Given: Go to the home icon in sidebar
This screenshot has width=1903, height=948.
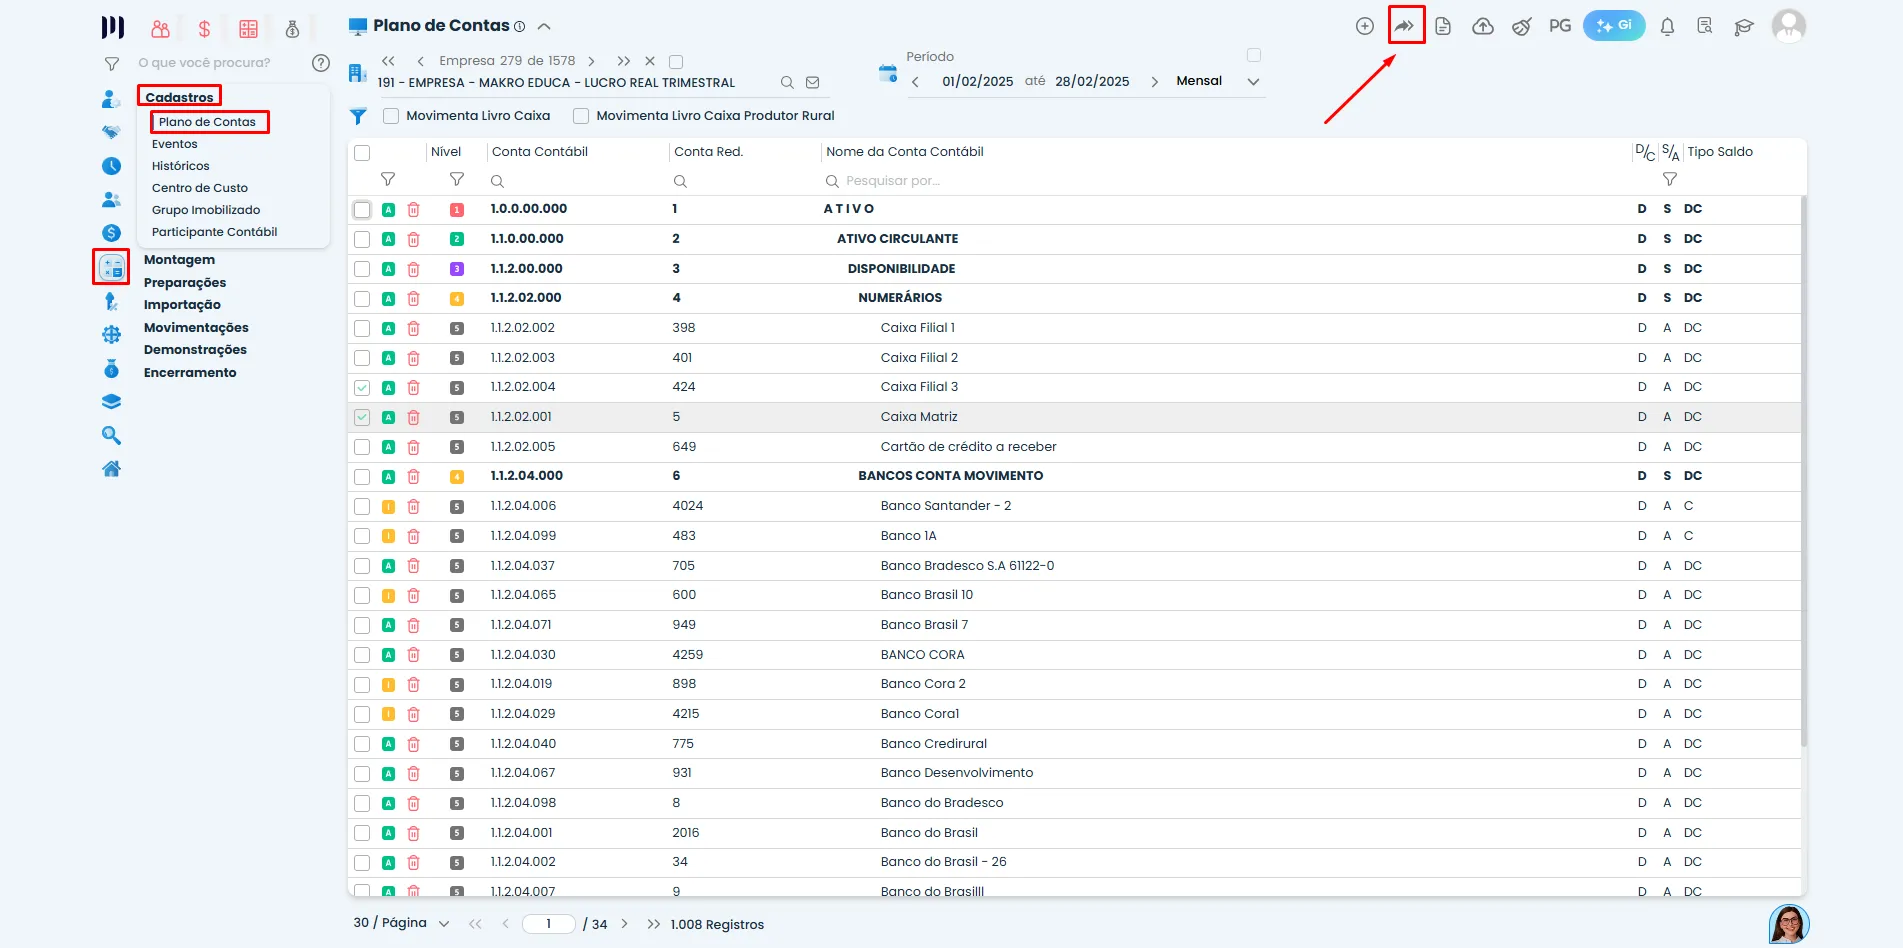Looking at the screenshot, I should 111,469.
